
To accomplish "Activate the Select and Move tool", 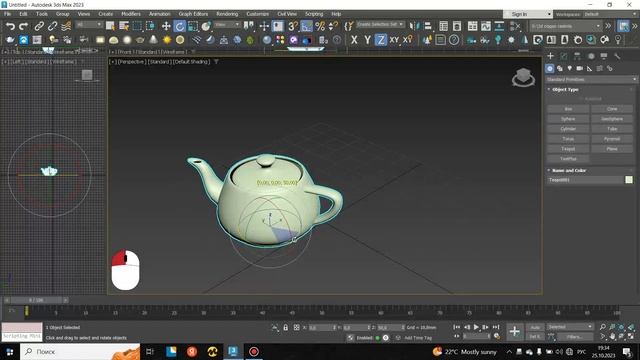I will pos(166,26).
